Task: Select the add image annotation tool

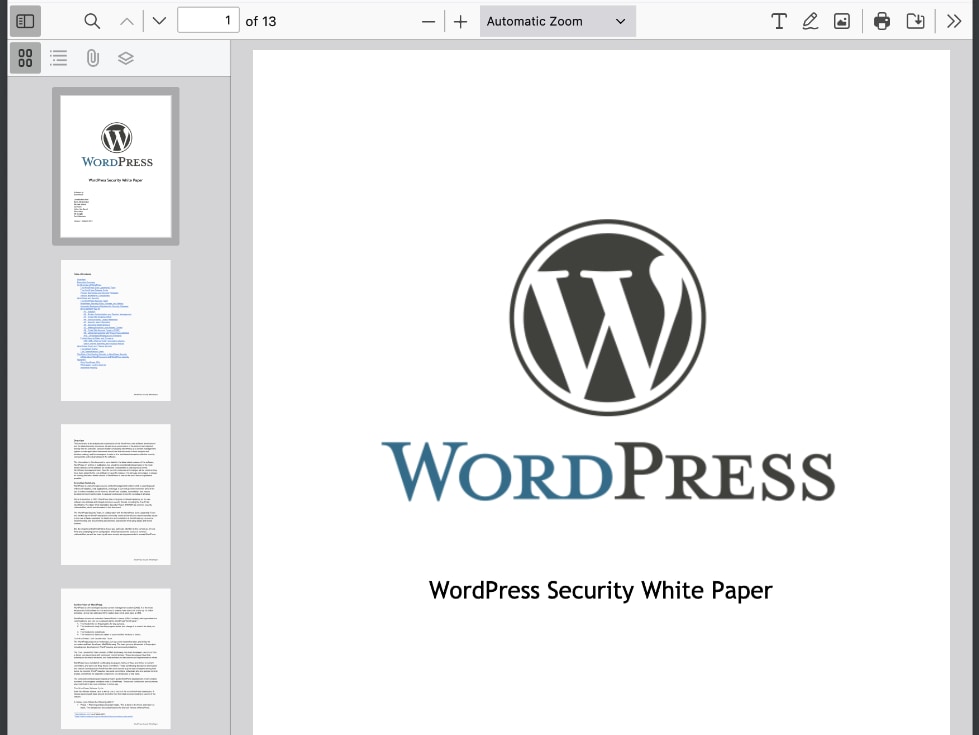Action: 842,21
